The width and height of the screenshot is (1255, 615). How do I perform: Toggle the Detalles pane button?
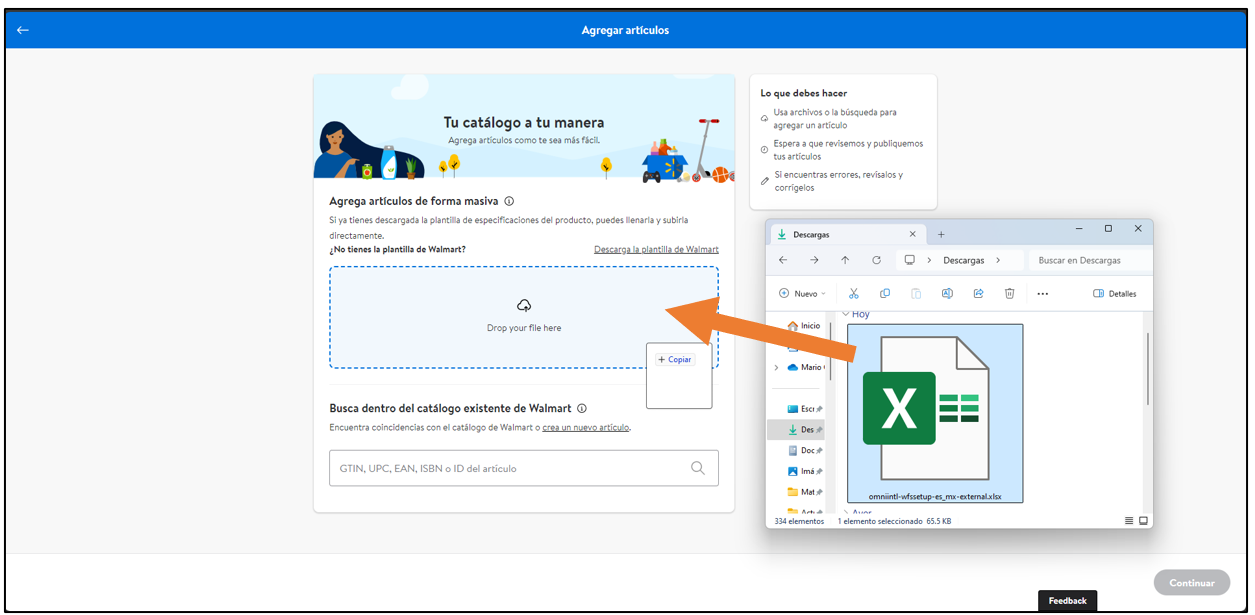click(1115, 294)
